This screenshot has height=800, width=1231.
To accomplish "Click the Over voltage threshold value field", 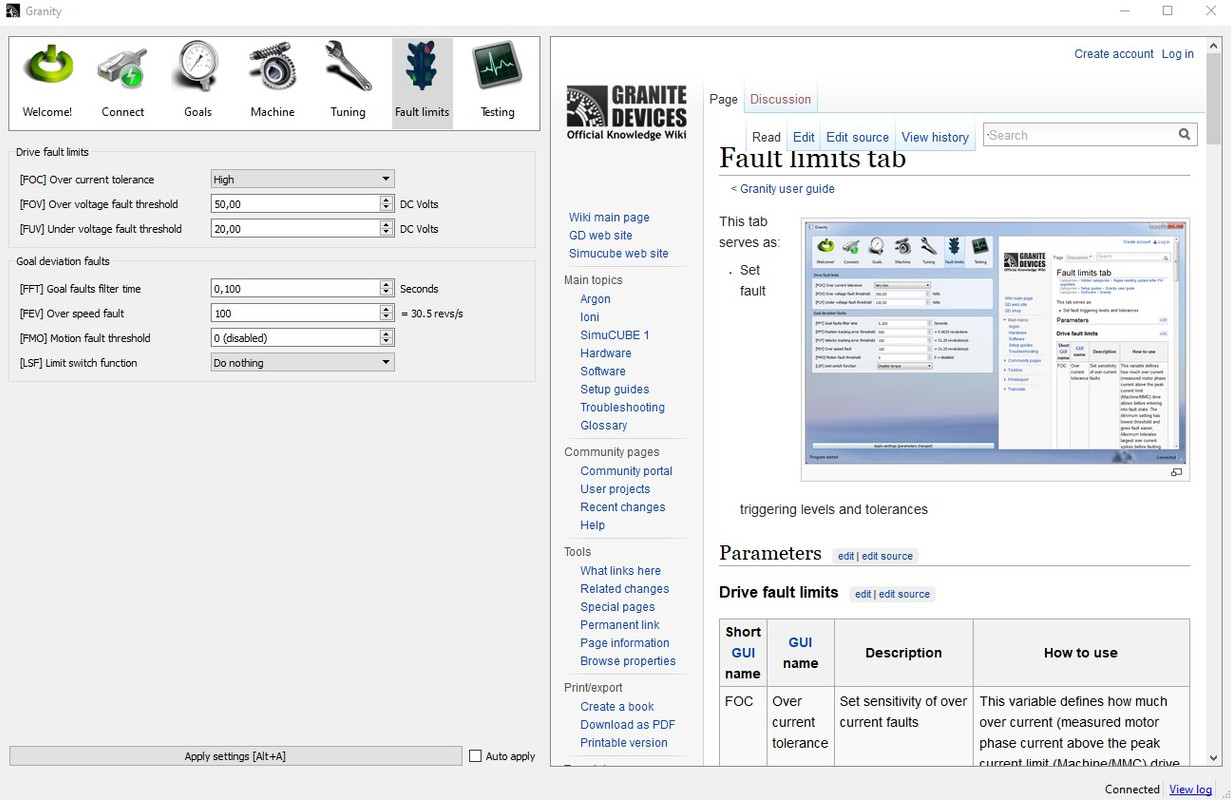I will click(296, 204).
